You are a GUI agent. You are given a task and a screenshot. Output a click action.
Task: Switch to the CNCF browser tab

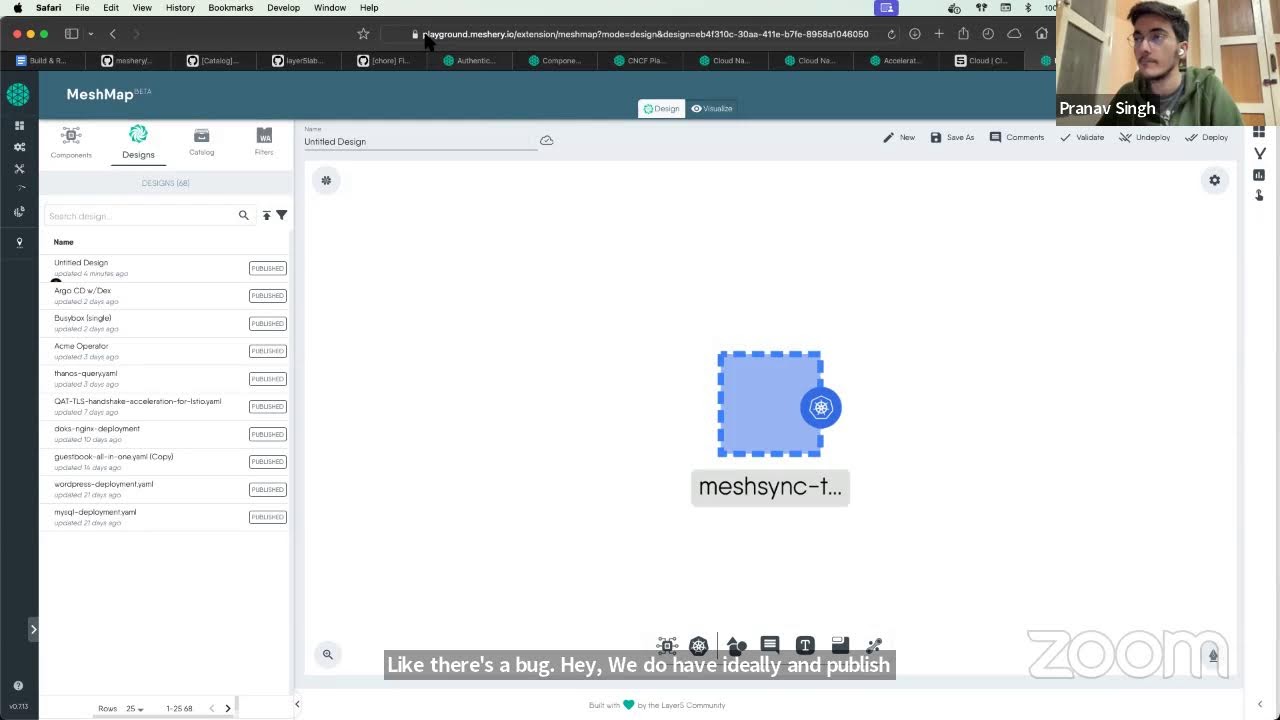point(639,60)
